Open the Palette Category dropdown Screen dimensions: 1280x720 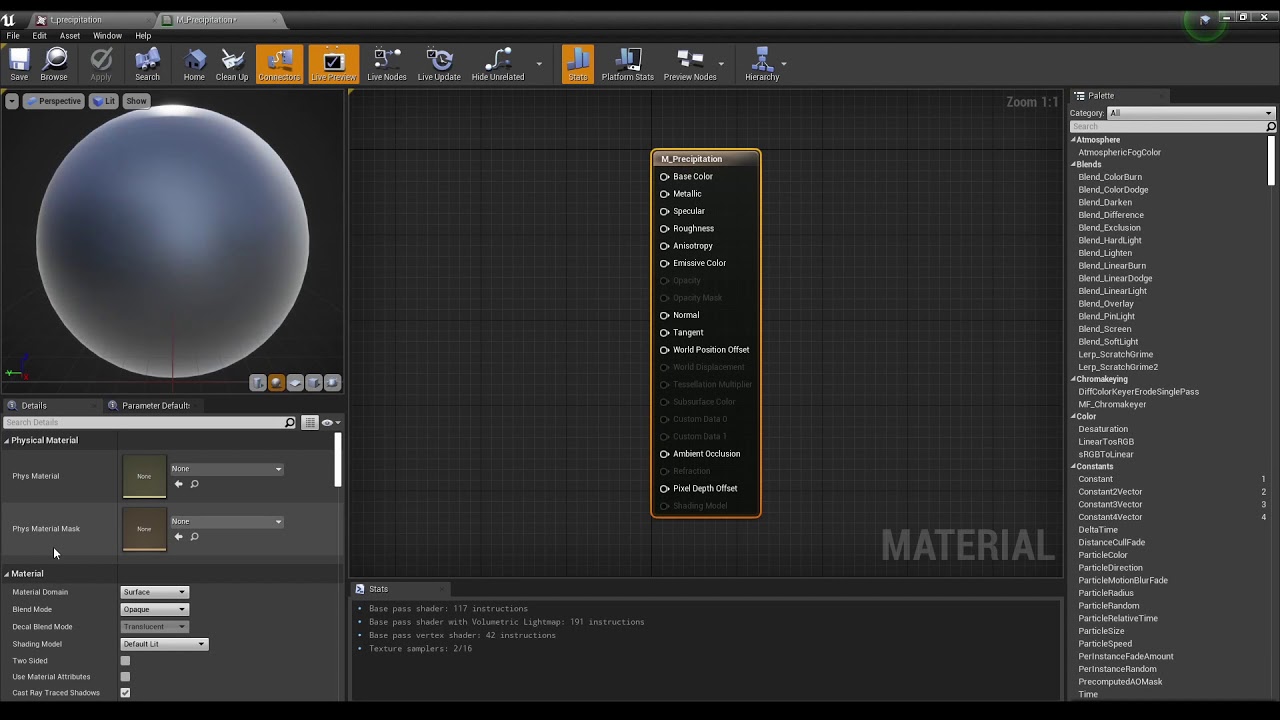(x=1191, y=113)
